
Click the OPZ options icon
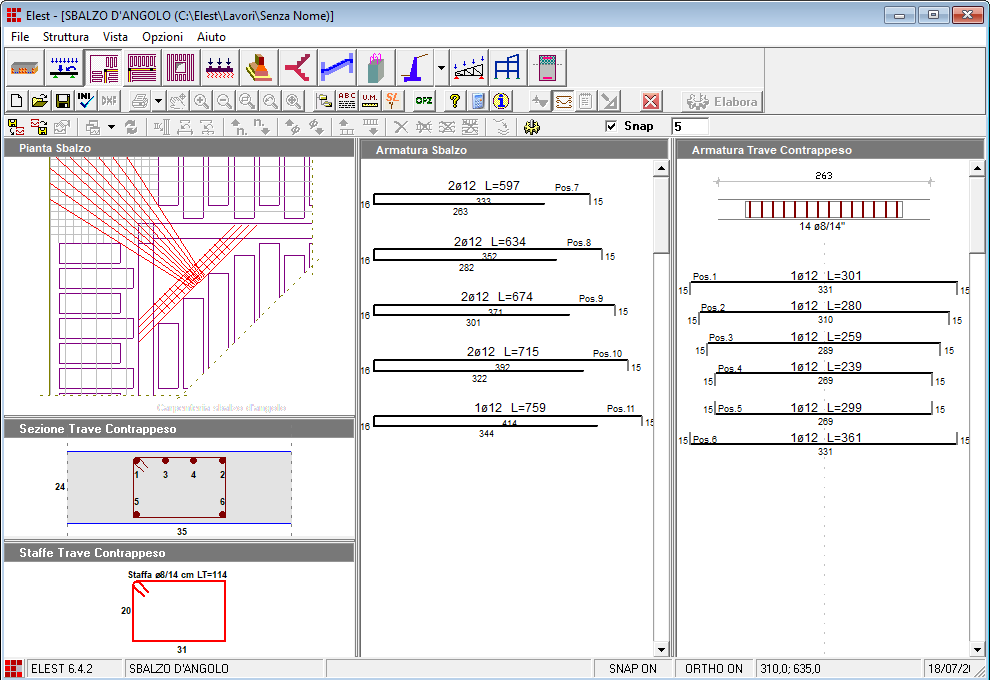click(424, 101)
